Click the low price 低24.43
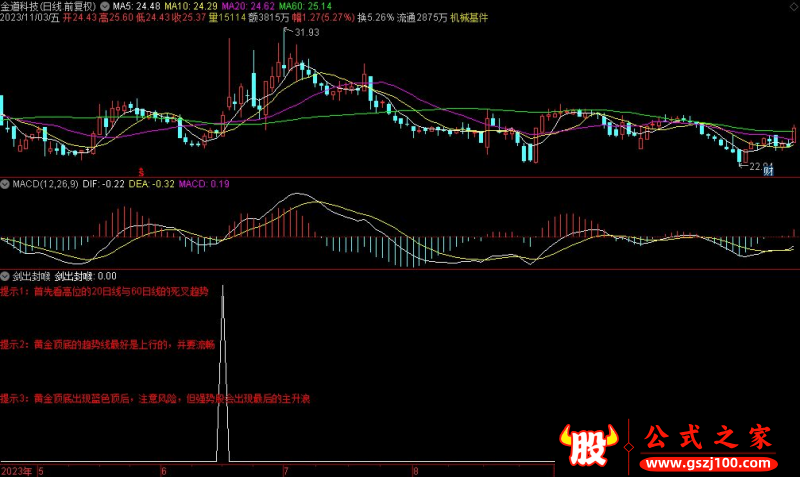Viewport: 800px width, 477px height. 153,18
